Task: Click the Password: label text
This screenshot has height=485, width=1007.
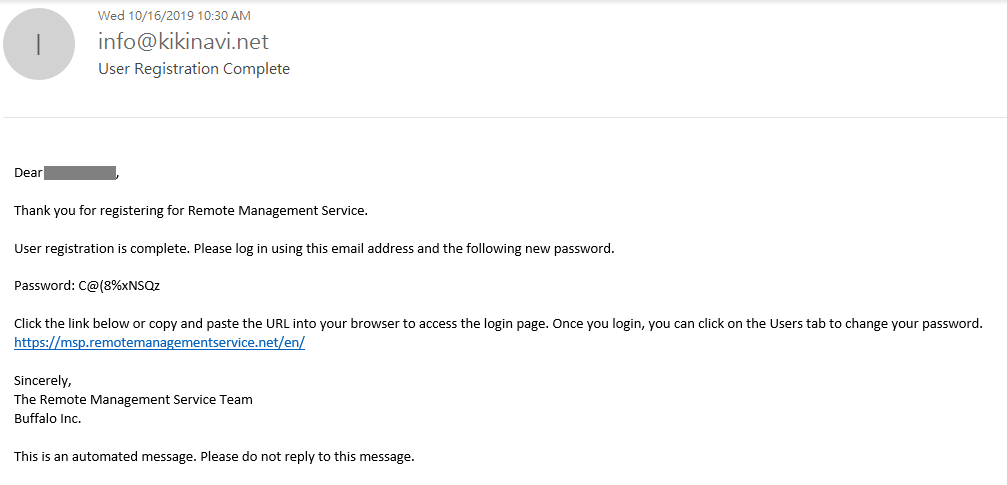Action: tap(44, 285)
